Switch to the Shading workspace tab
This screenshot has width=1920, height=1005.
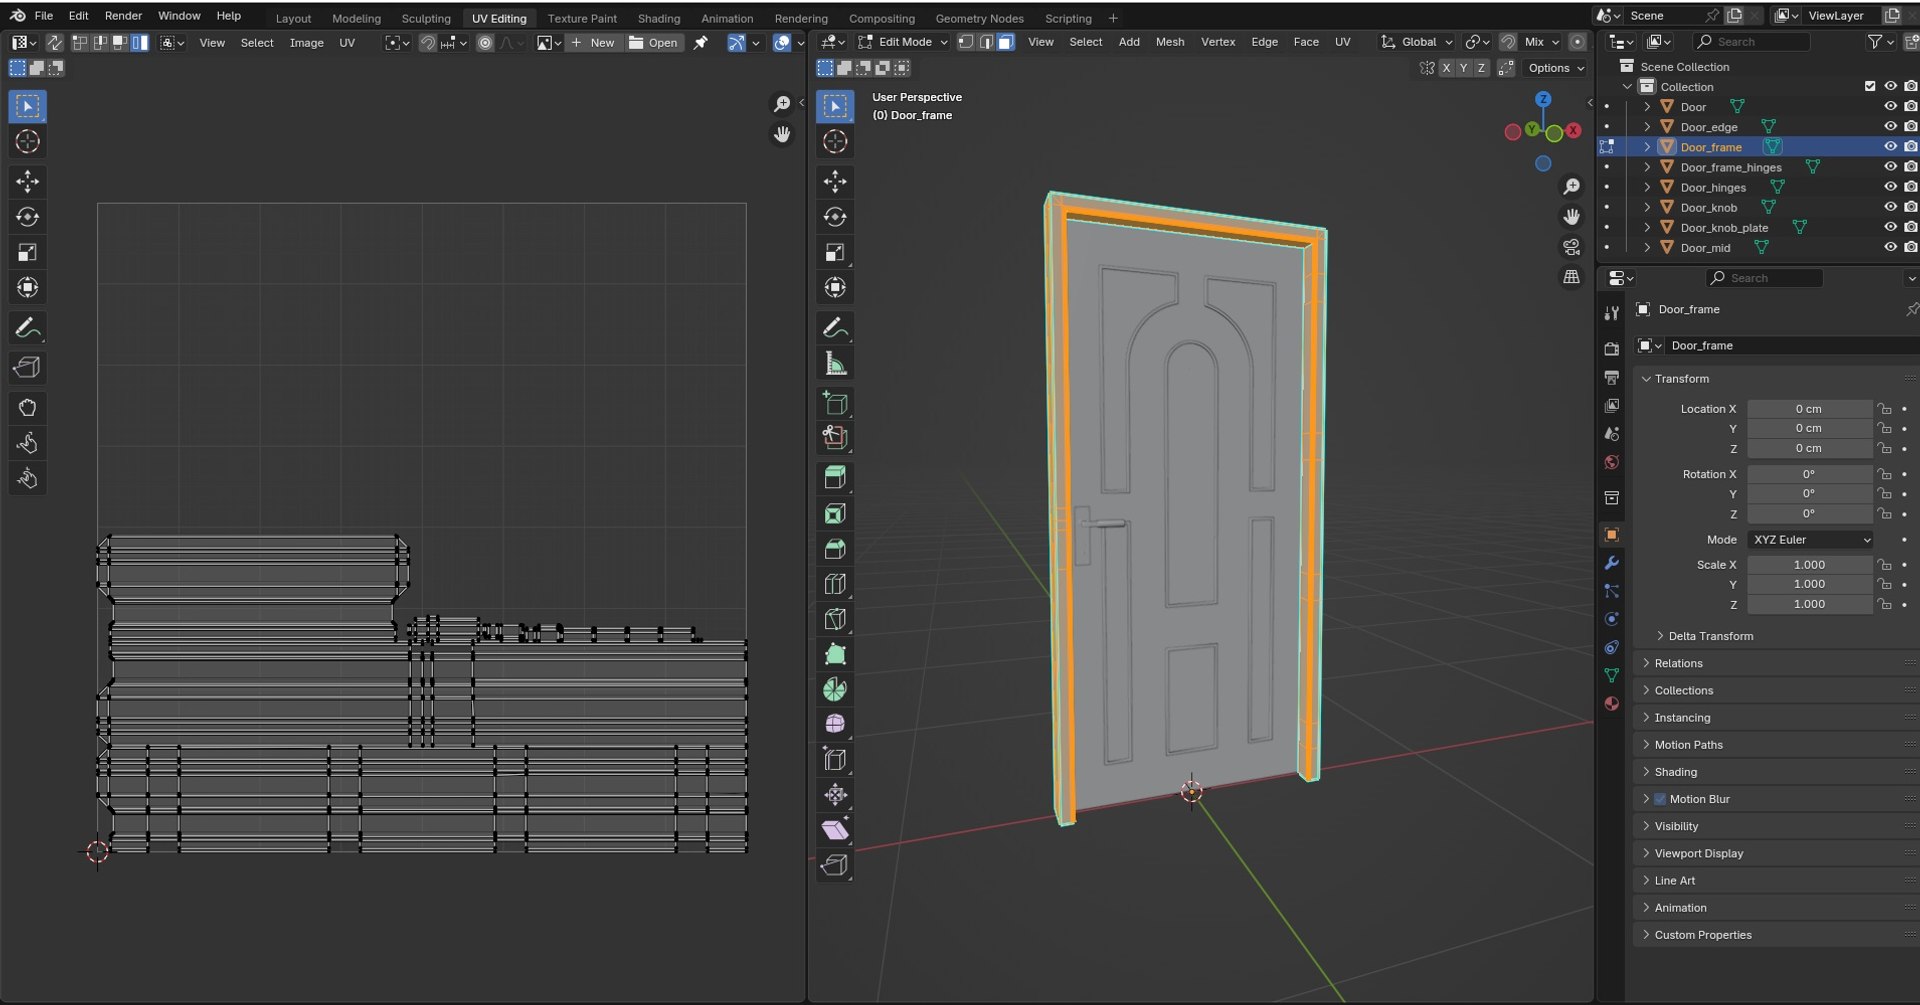click(659, 18)
